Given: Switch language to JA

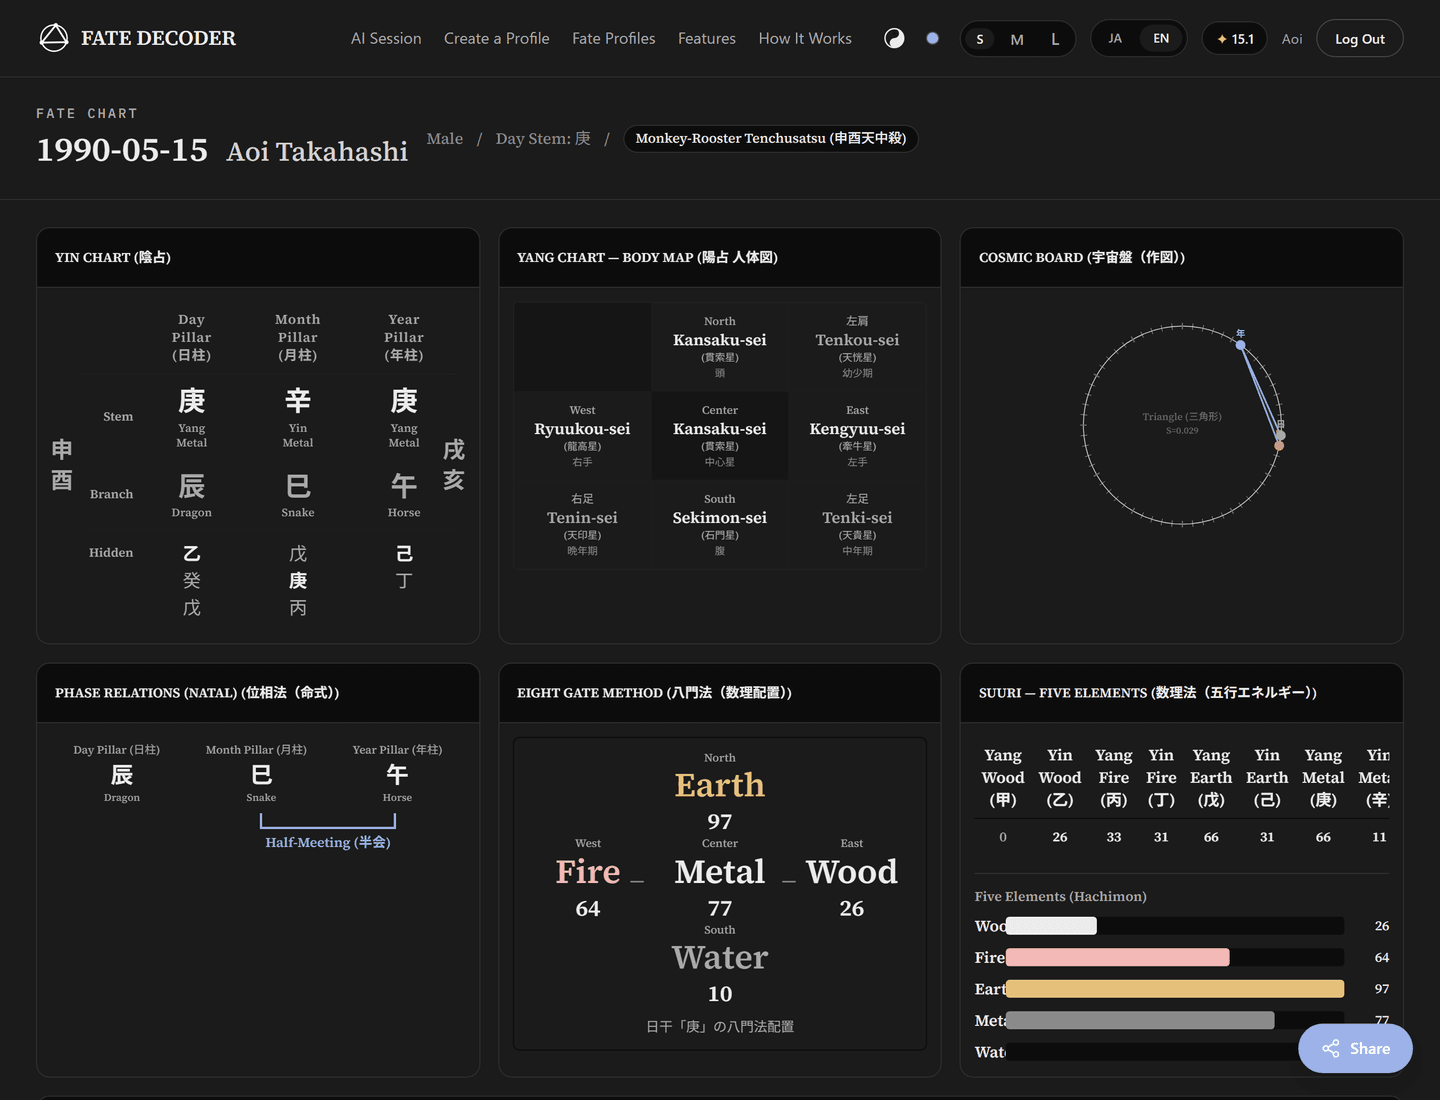Looking at the screenshot, I should point(1115,39).
